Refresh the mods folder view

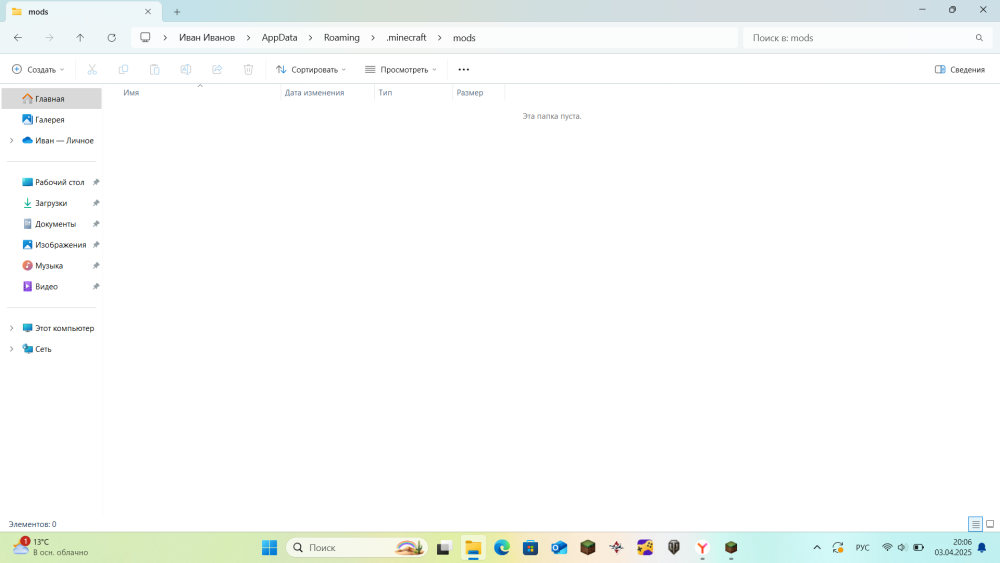[112, 38]
